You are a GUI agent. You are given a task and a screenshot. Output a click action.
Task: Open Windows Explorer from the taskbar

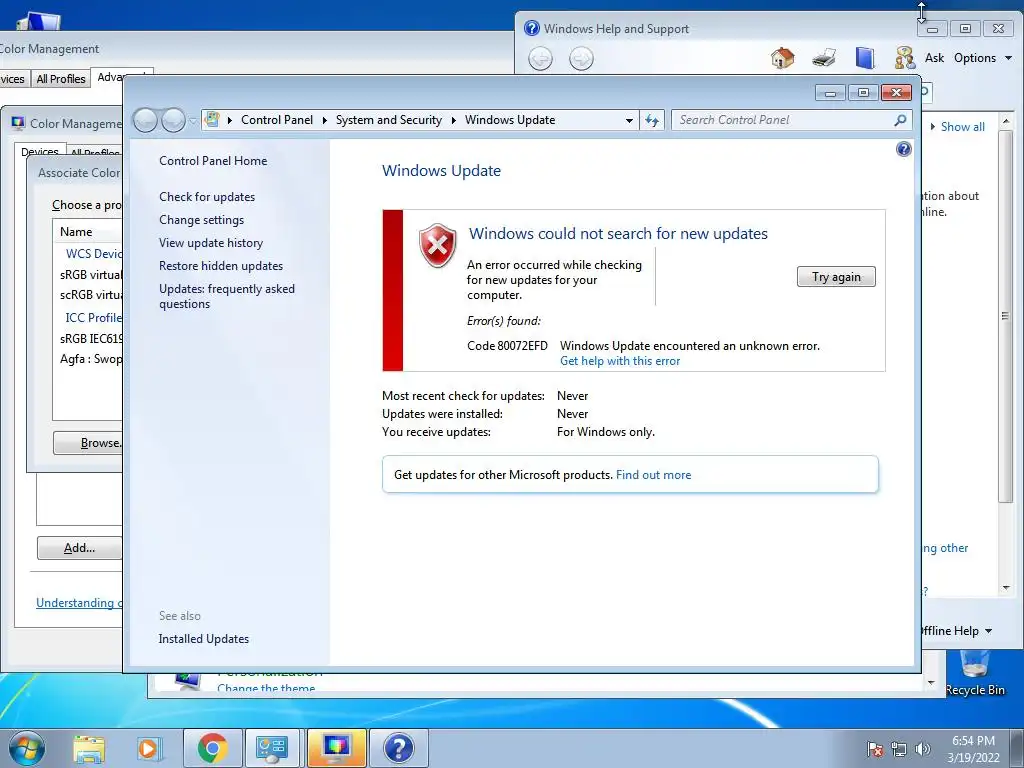point(89,748)
